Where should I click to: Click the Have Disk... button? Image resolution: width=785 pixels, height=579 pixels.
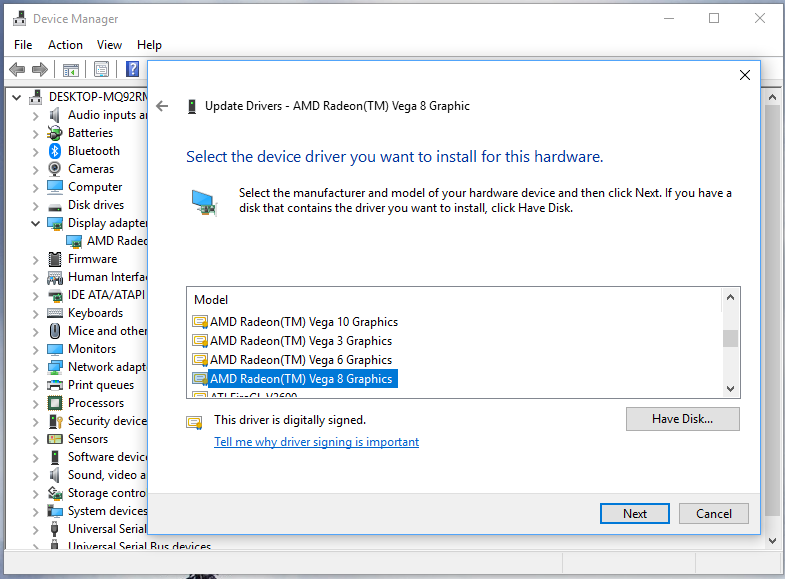[682, 419]
